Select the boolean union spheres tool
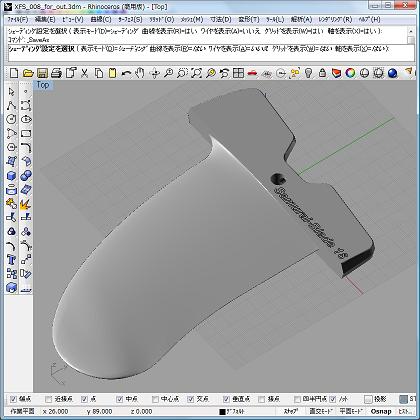Image resolution: width=420 pixels, height=420 pixels. click(26, 176)
